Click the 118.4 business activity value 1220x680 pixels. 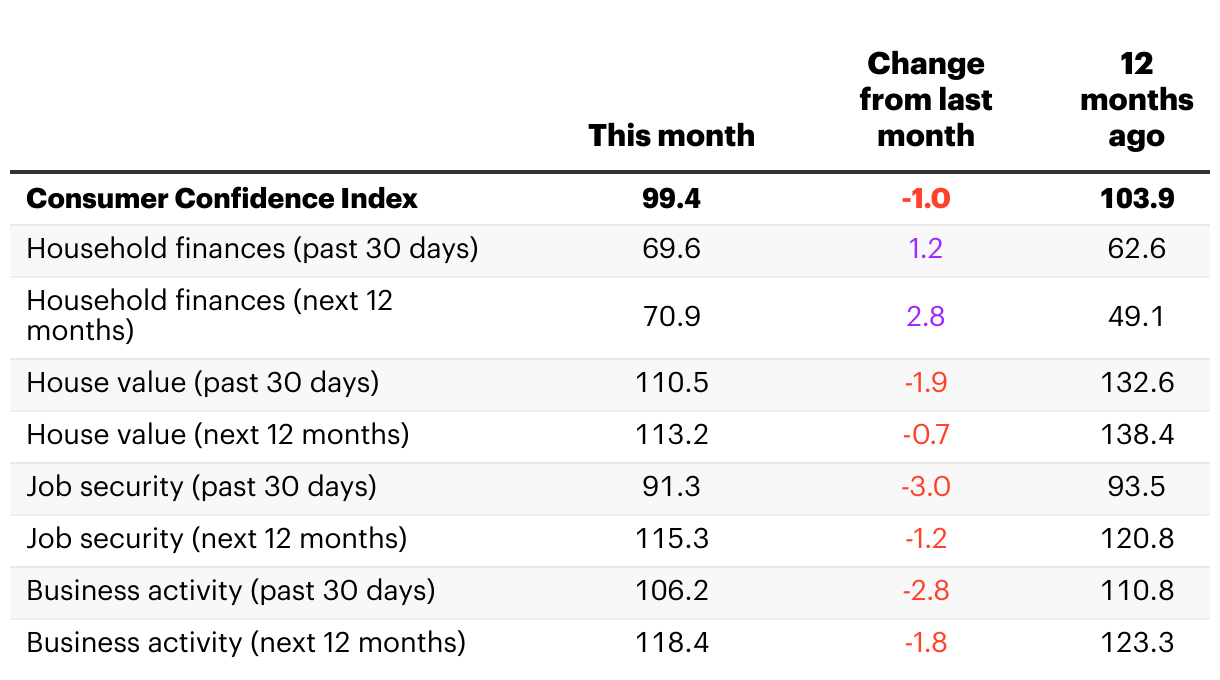coord(671,642)
